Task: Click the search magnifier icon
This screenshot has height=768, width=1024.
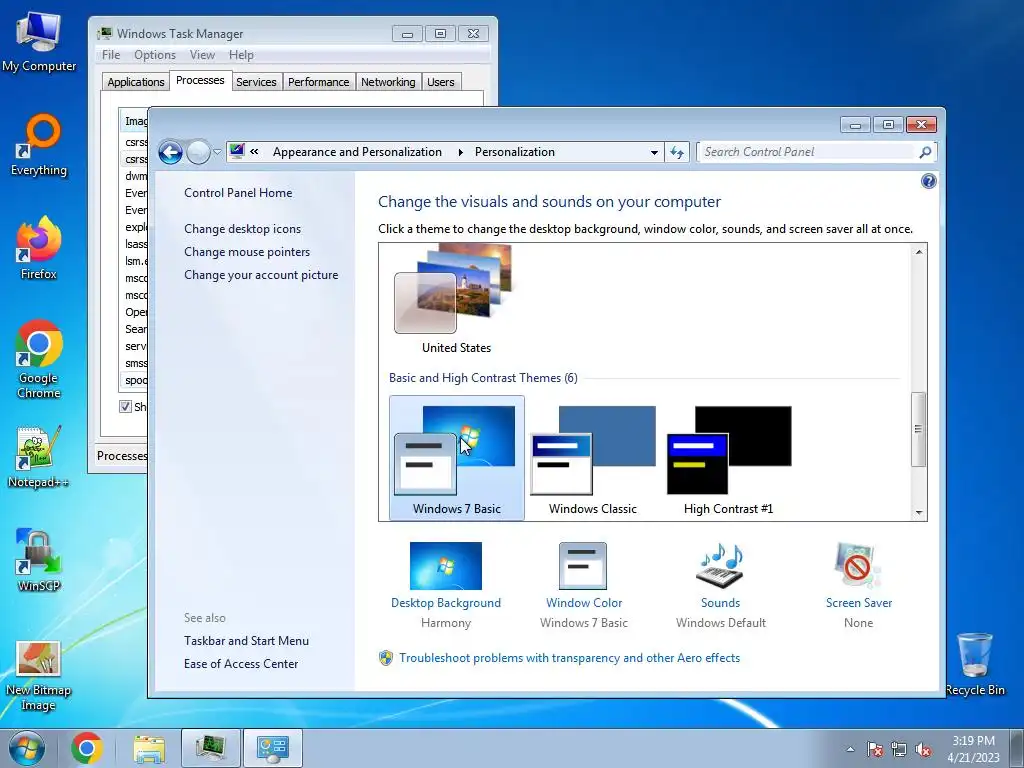Action: tap(925, 152)
